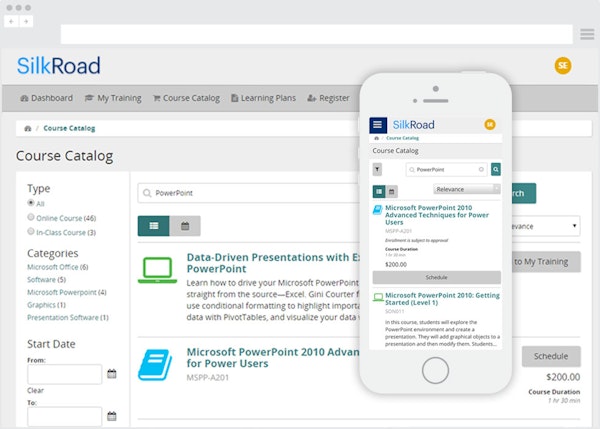The height and width of the screenshot is (429, 600).
Task: Click the To start date input field
Action: [x=65, y=416]
